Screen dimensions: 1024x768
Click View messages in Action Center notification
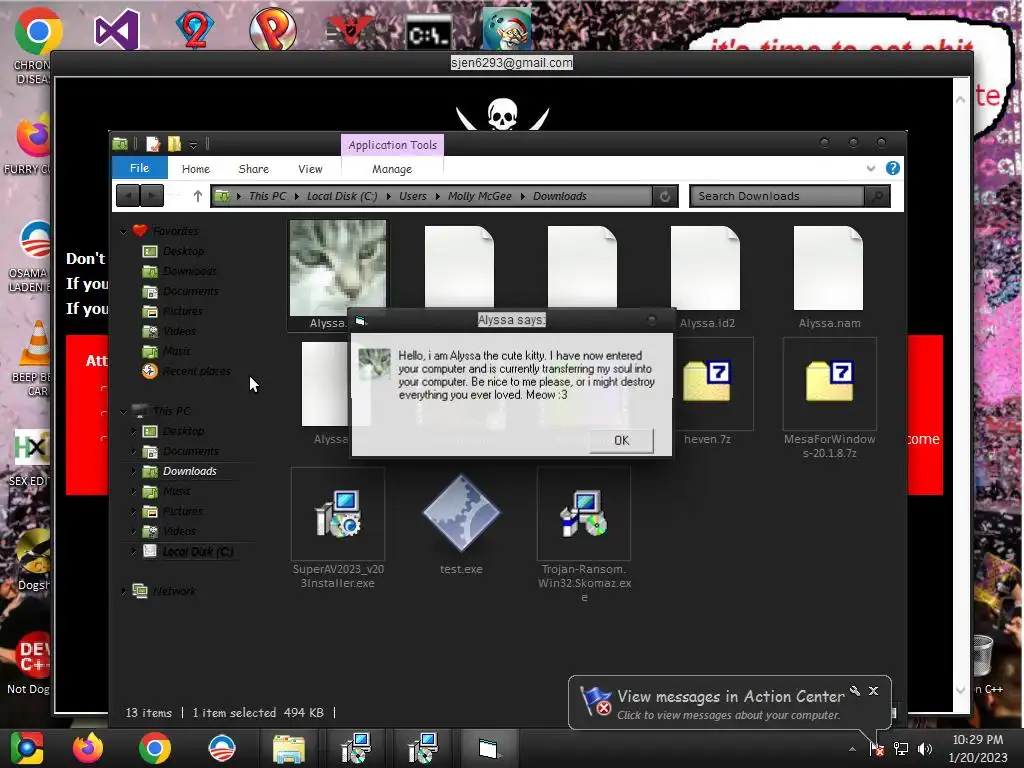[729, 704]
